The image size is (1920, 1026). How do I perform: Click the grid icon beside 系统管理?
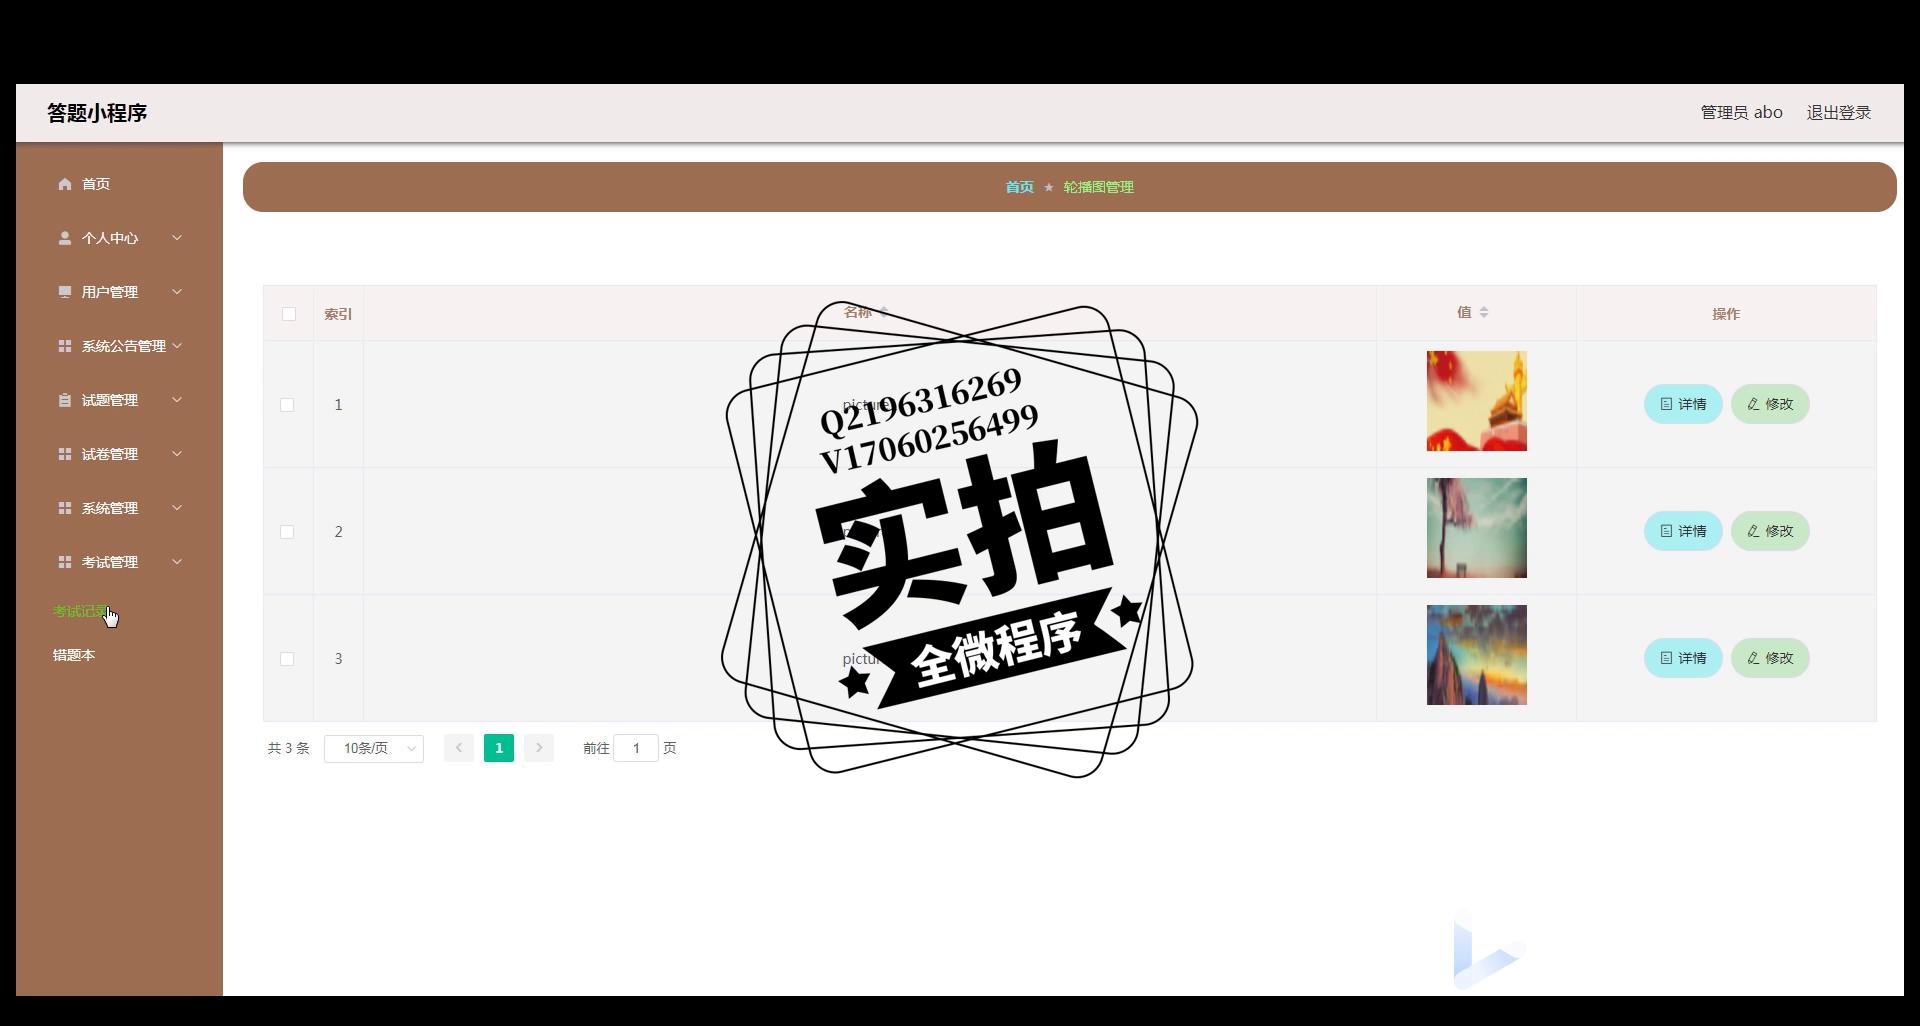click(x=65, y=508)
